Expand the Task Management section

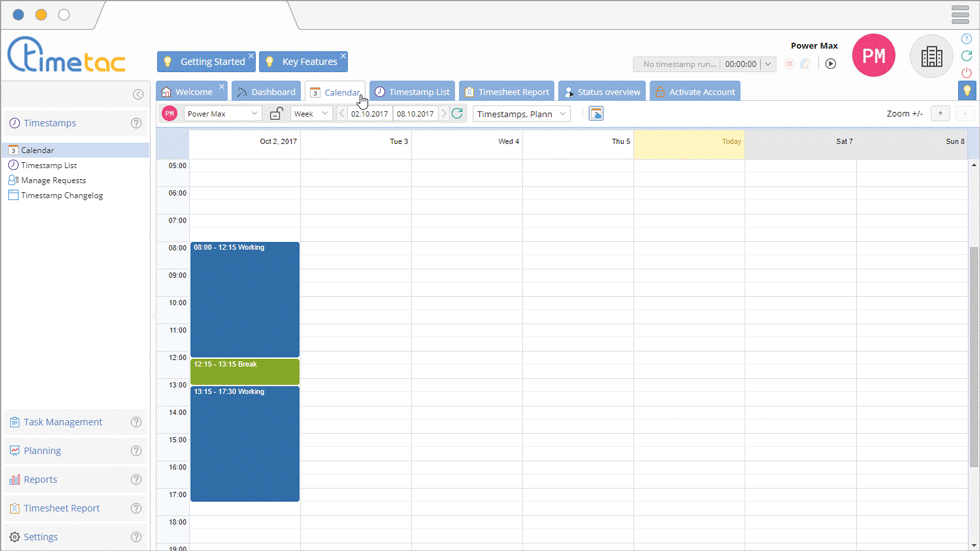pyautogui.click(x=63, y=422)
